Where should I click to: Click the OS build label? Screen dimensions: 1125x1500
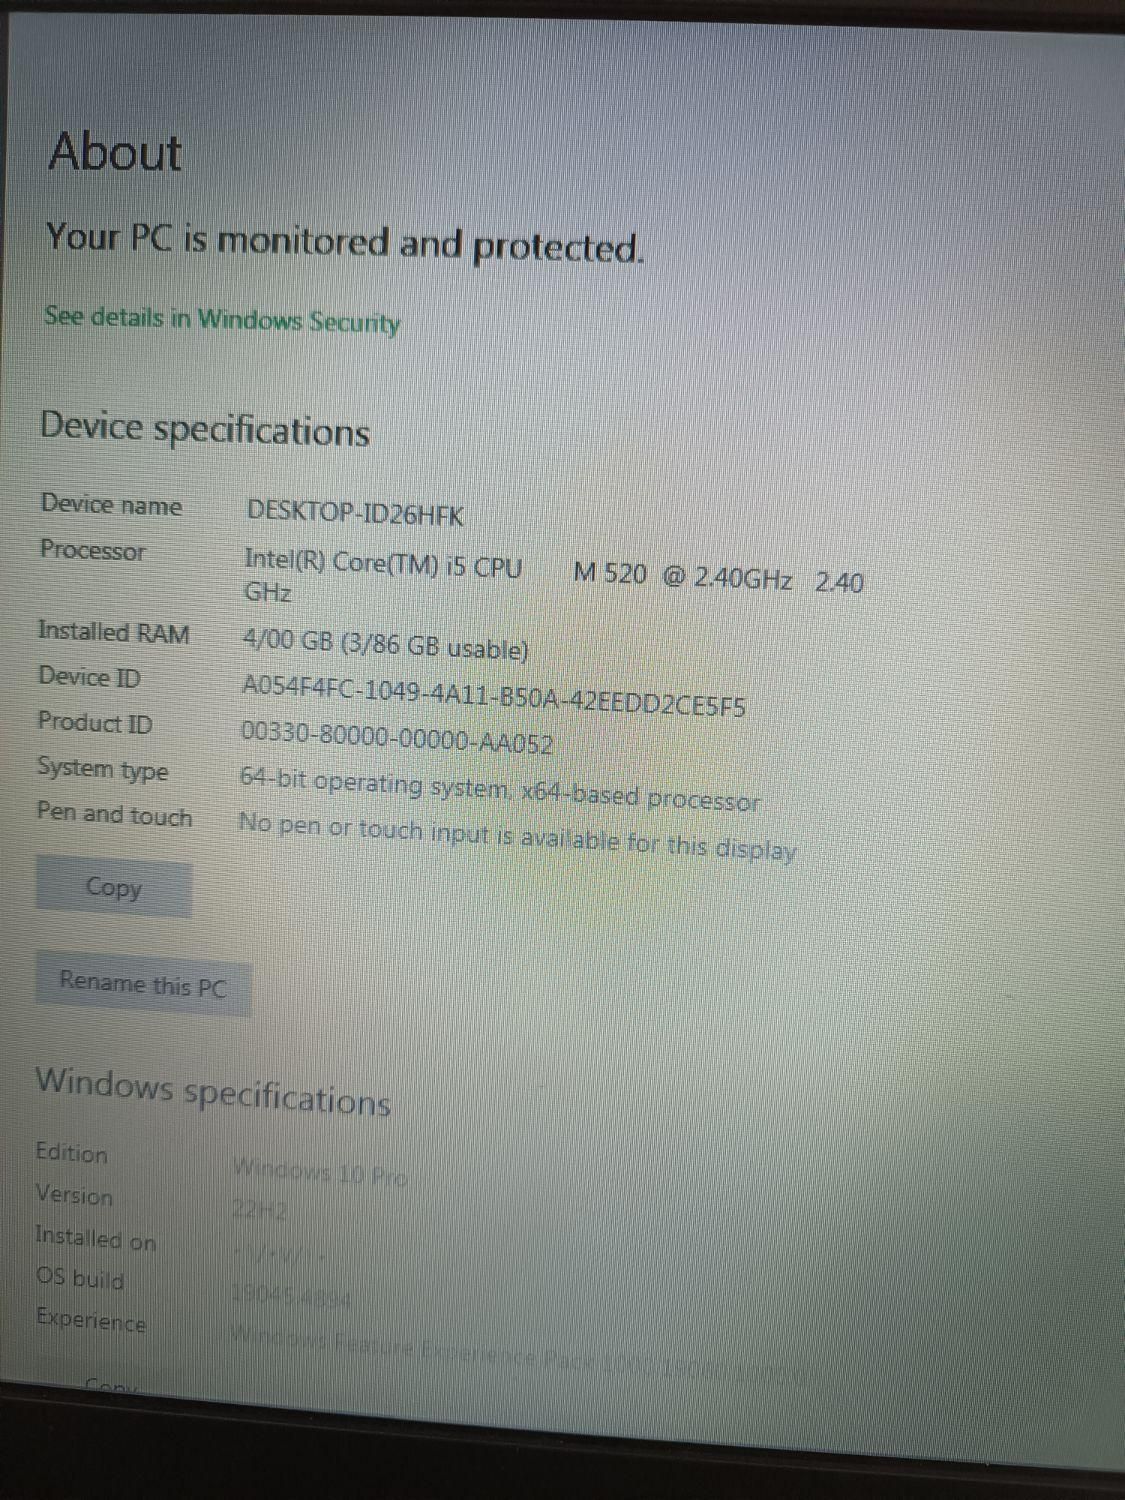79,1279
